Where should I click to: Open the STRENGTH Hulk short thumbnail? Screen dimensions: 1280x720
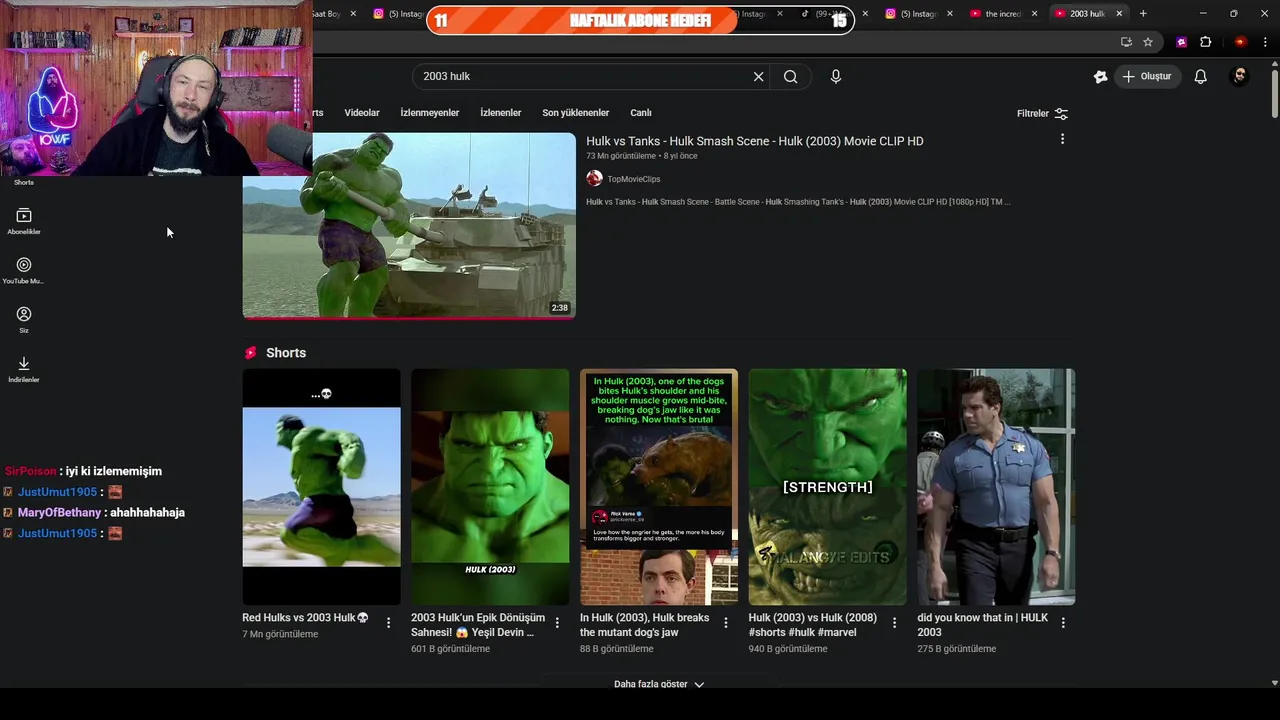coord(828,487)
